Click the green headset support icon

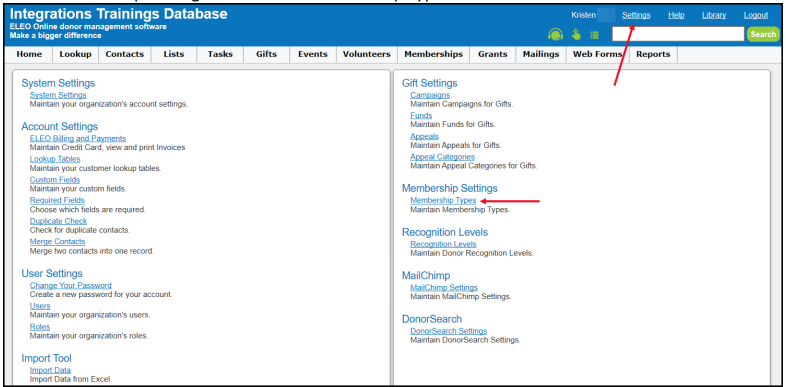click(x=555, y=35)
